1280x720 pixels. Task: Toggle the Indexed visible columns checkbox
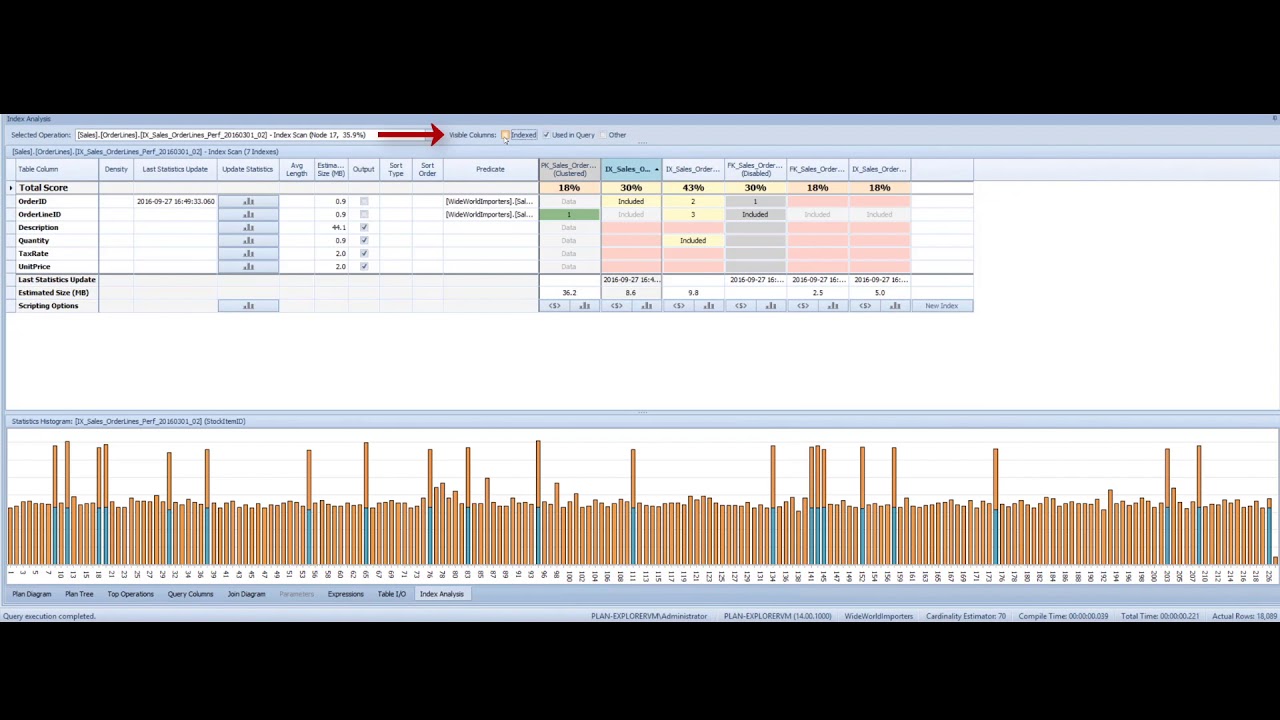(x=506, y=135)
